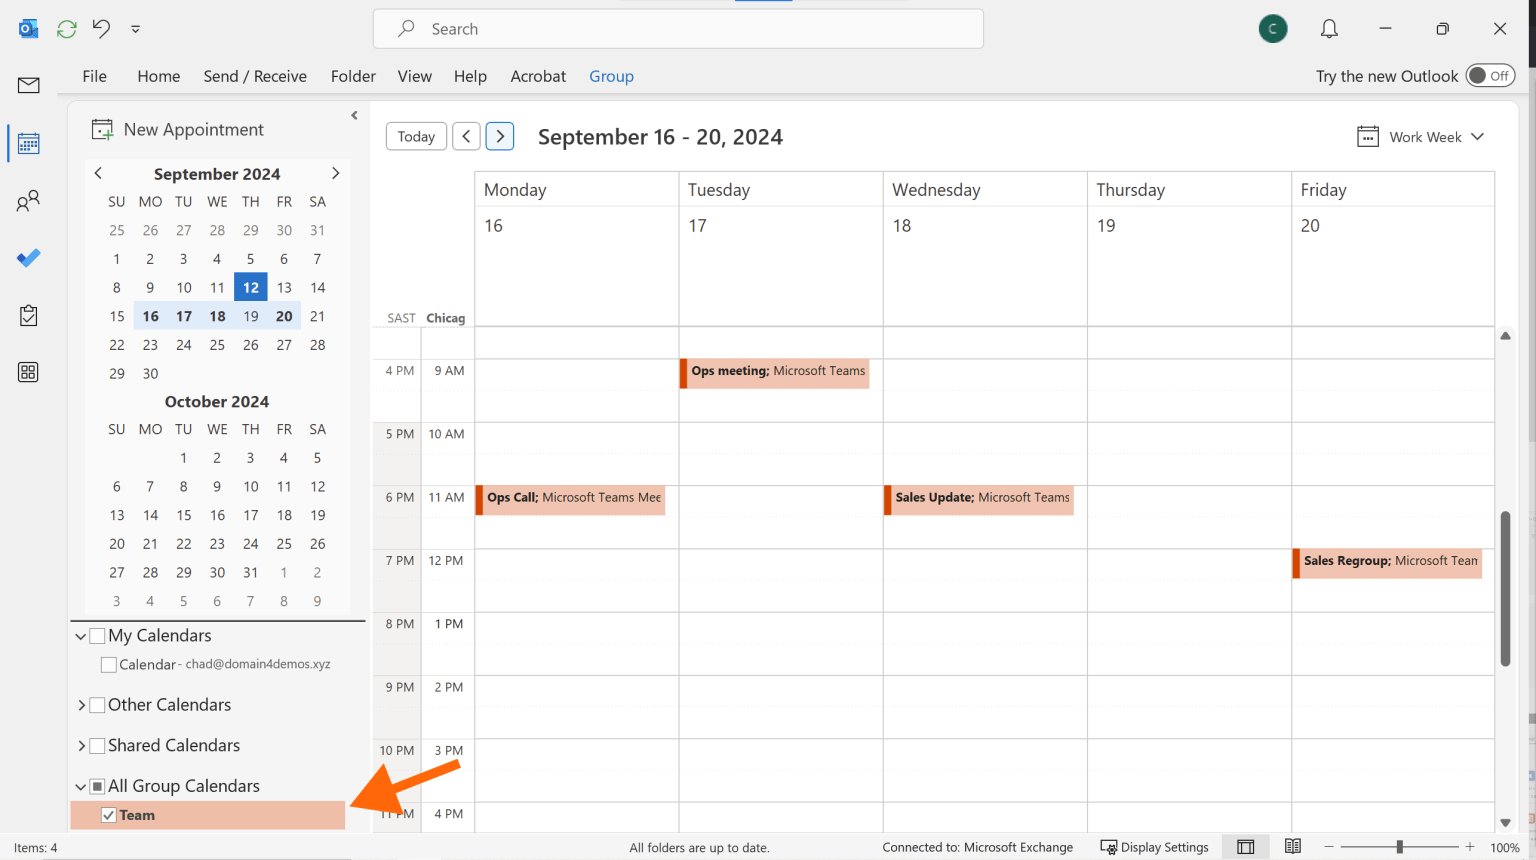Click the New Appointment button label
1536x860 pixels.
point(194,129)
